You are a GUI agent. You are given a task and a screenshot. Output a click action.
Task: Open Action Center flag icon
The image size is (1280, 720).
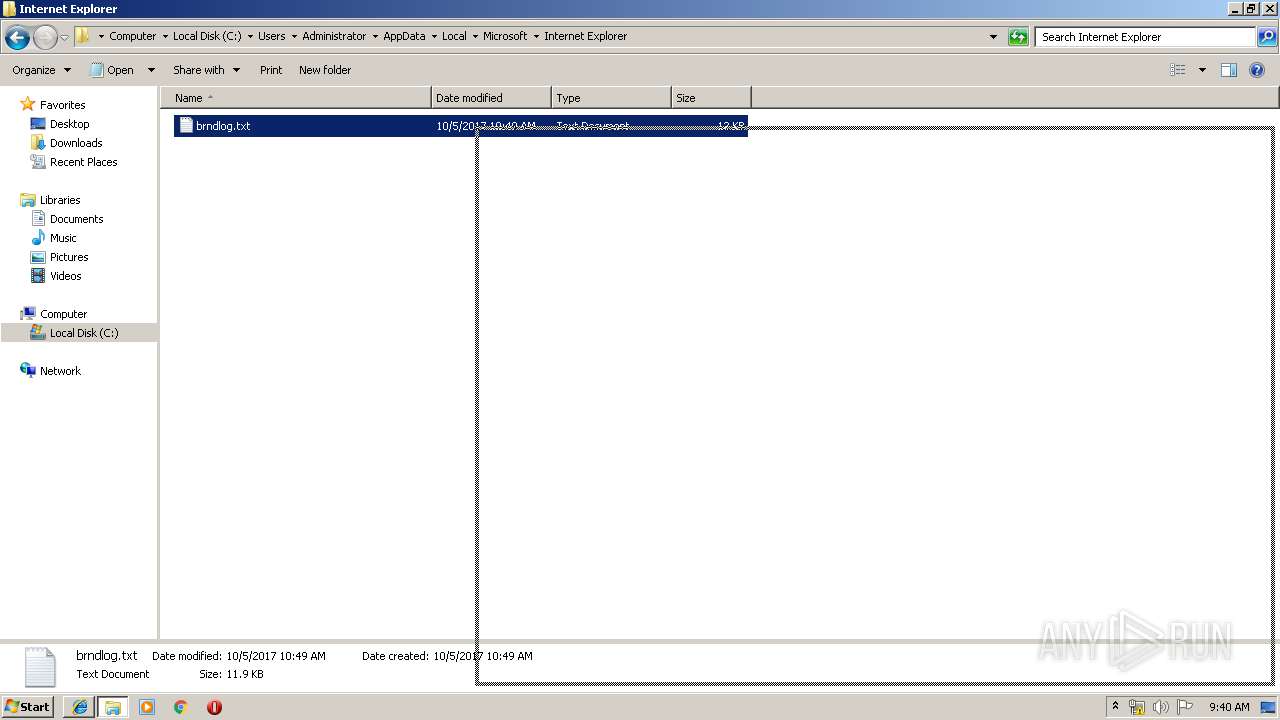(x=1185, y=707)
